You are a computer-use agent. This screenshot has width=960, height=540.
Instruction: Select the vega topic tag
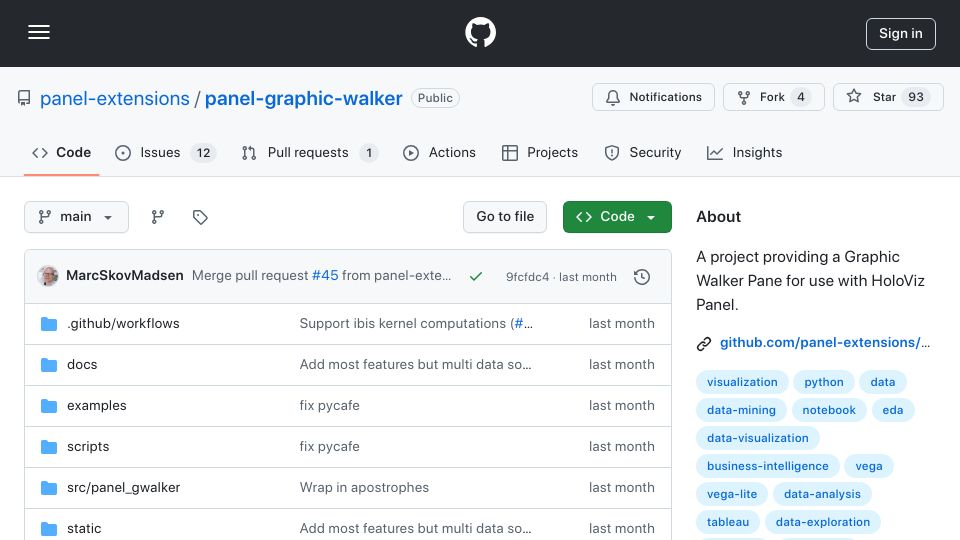point(869,467)
